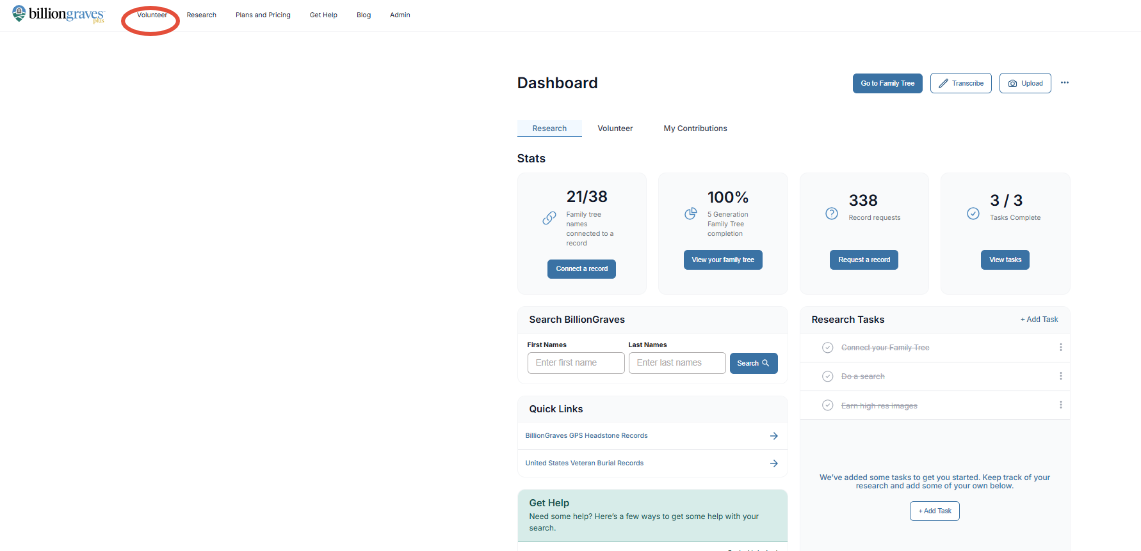Click the link icon in 21/38 stat card
The image size is (1141, 551).
[549, 218]
